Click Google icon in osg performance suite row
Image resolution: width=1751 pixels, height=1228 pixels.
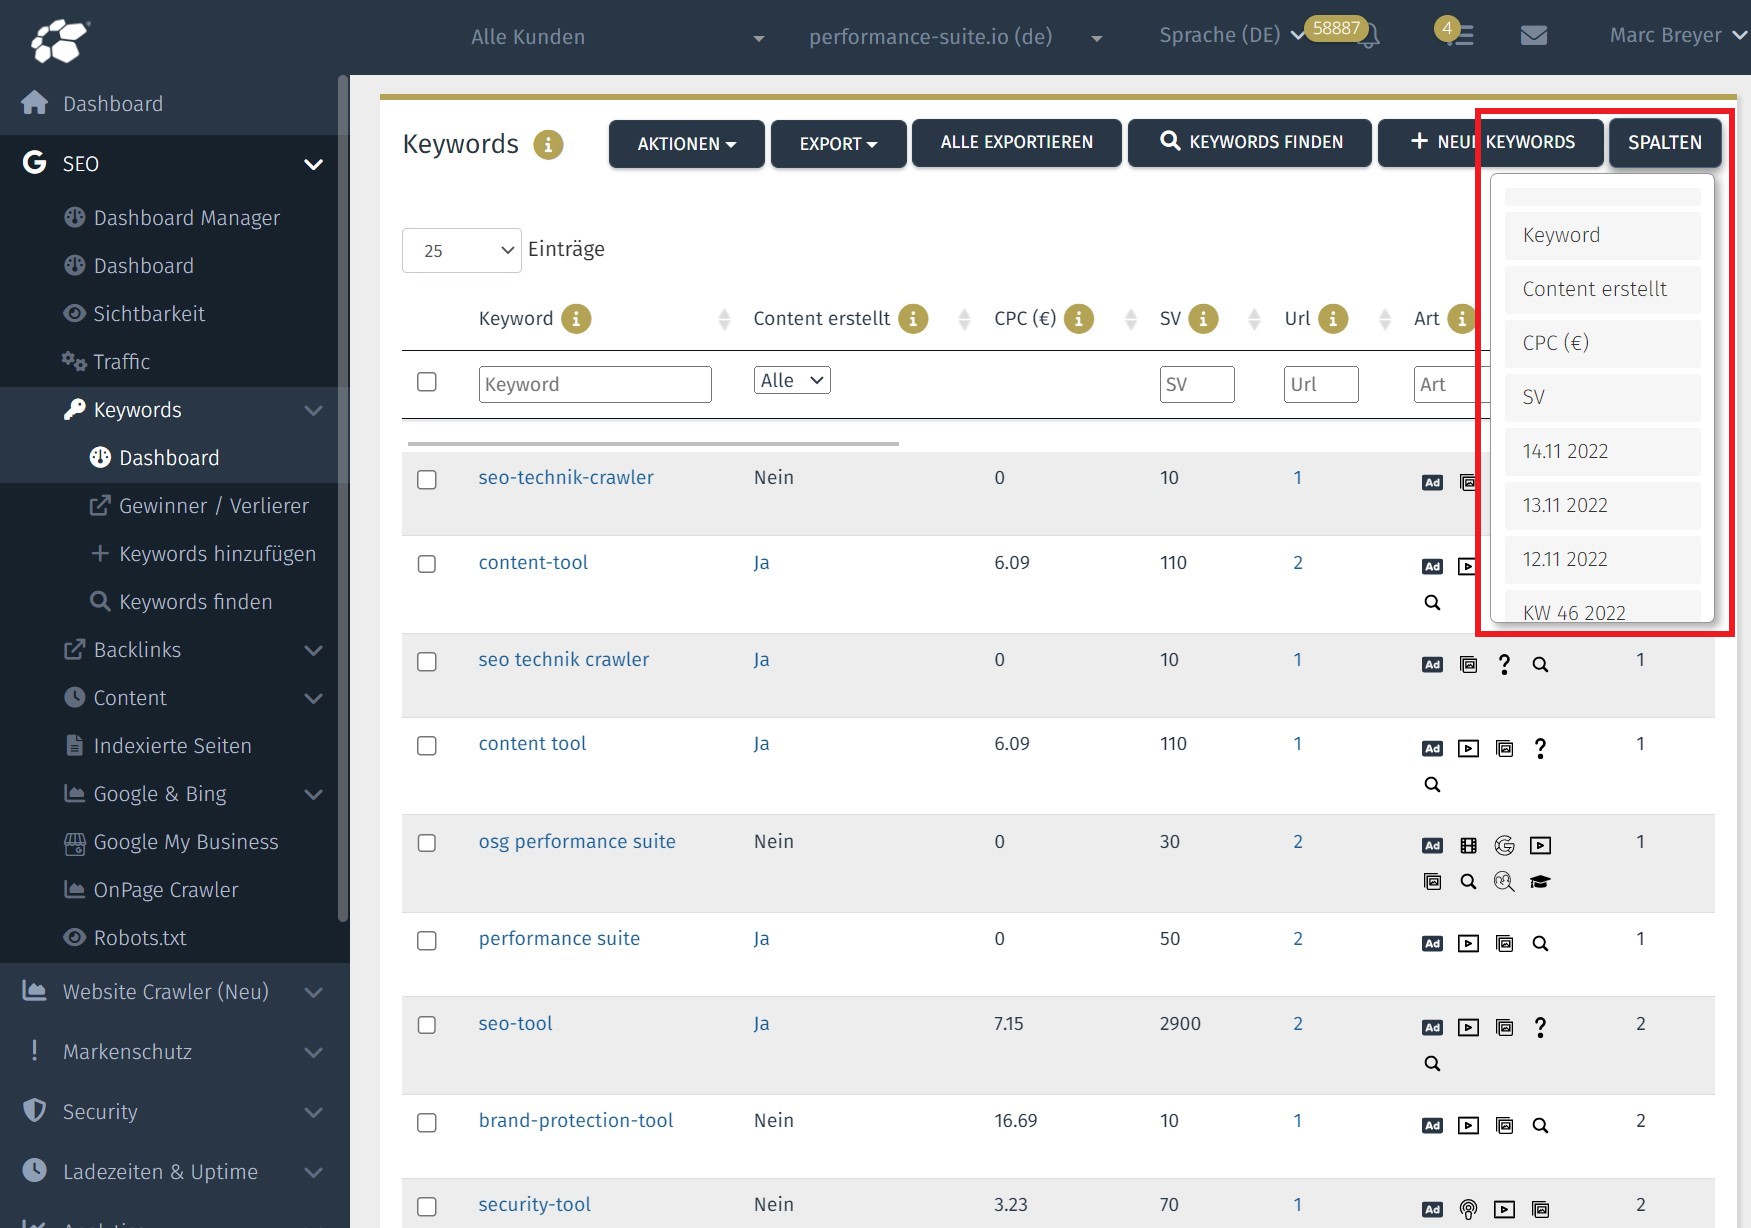point(1504,846)
